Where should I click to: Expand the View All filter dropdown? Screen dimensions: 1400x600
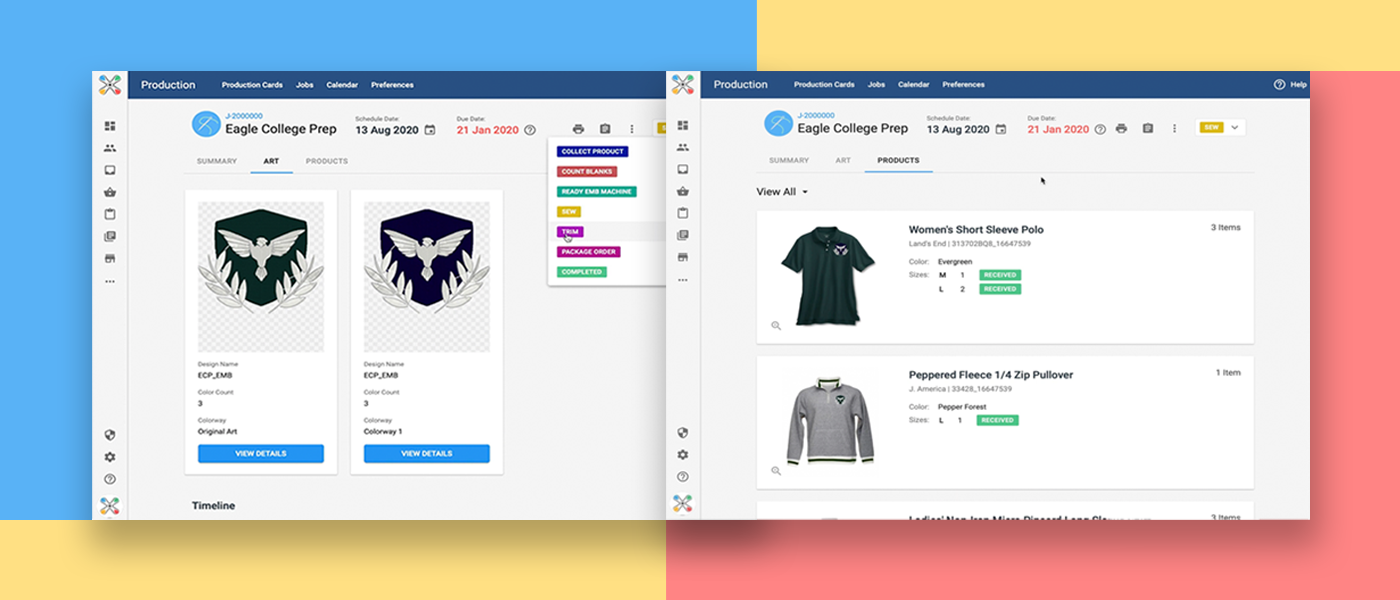782,192
